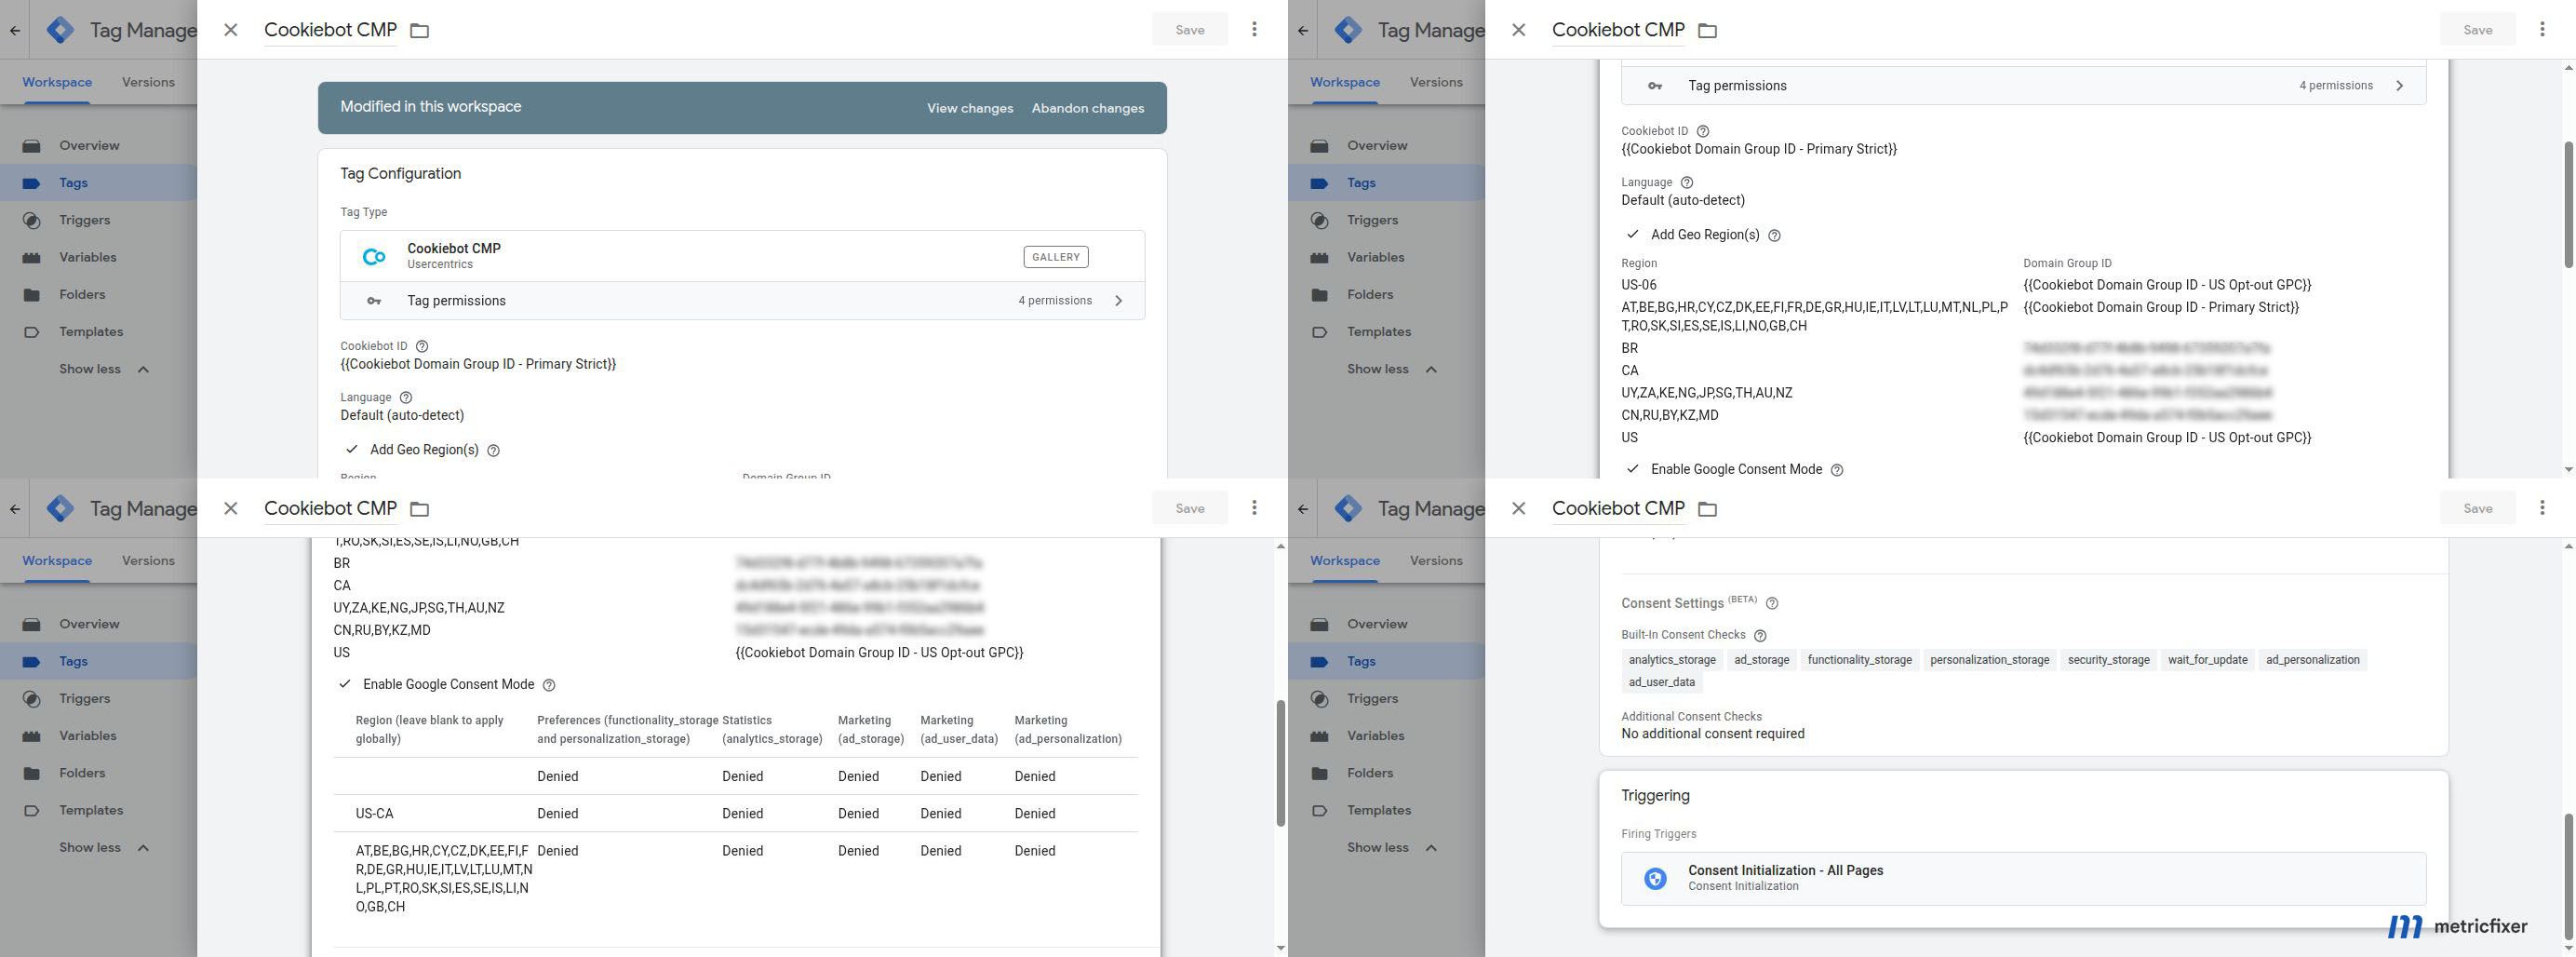Expand Tag permissions chevron in the top-left panel
Image resolution: width=2576 pixels, height=957 pixels.
point(1118,301)
